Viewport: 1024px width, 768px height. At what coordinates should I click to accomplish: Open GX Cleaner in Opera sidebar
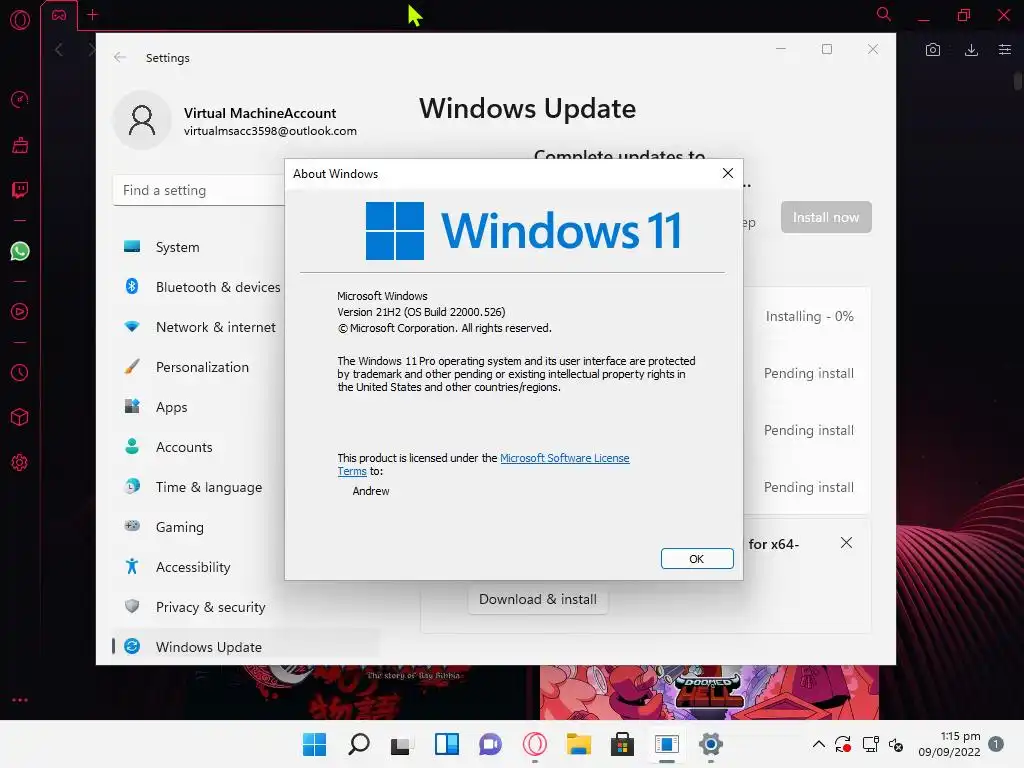pos(20,145)
